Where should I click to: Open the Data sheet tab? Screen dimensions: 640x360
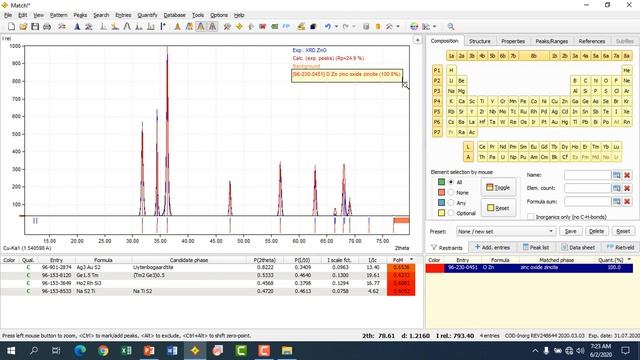tap(577, 247)
